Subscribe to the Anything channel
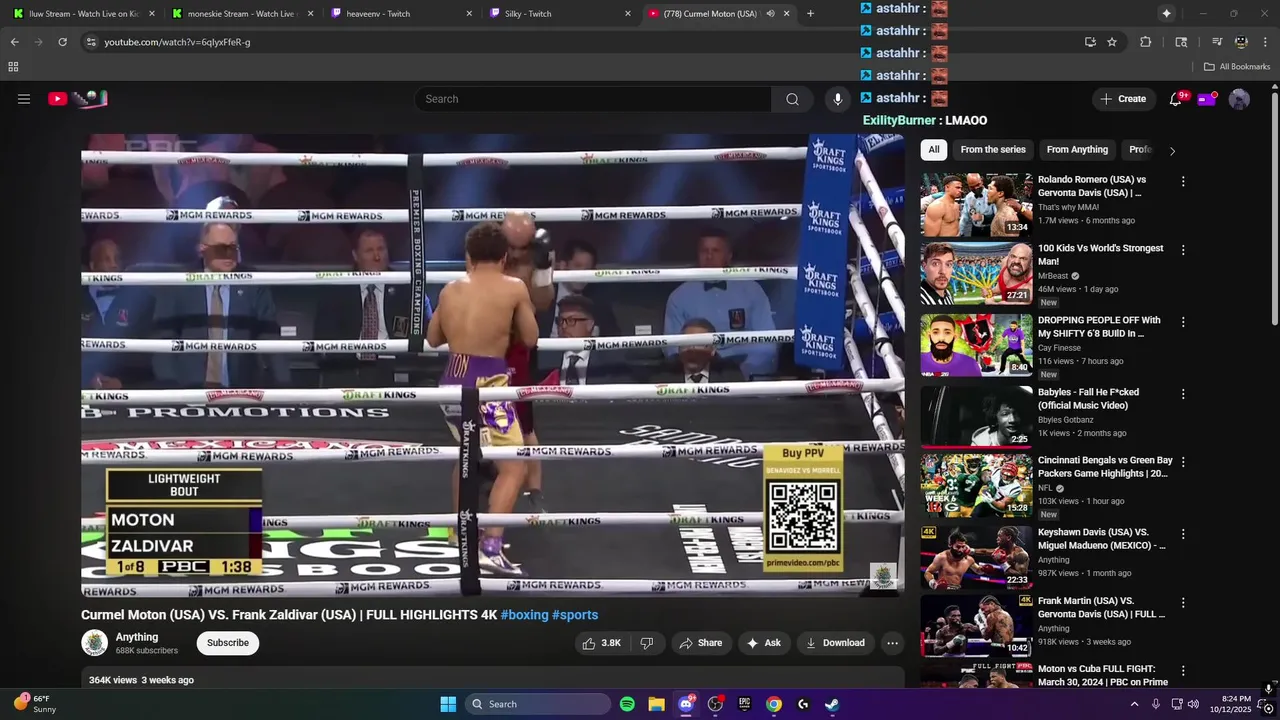The image size is (1280, 720). 228,643
